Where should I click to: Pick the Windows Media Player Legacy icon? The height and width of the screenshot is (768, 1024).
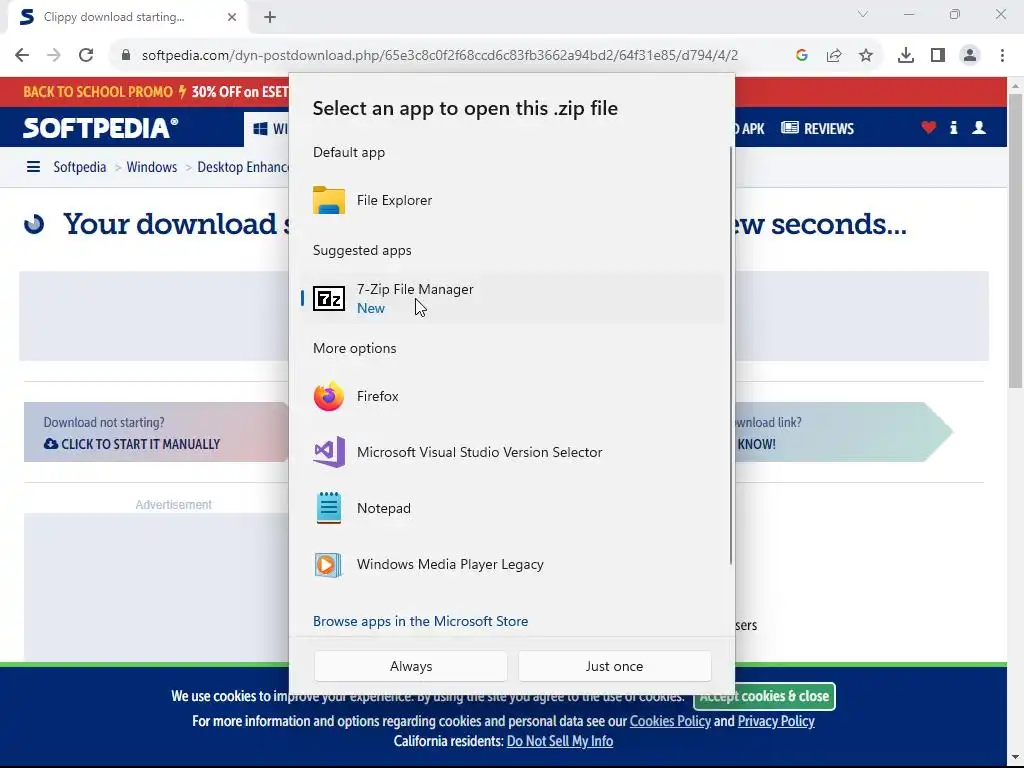[x=328, y=564]
